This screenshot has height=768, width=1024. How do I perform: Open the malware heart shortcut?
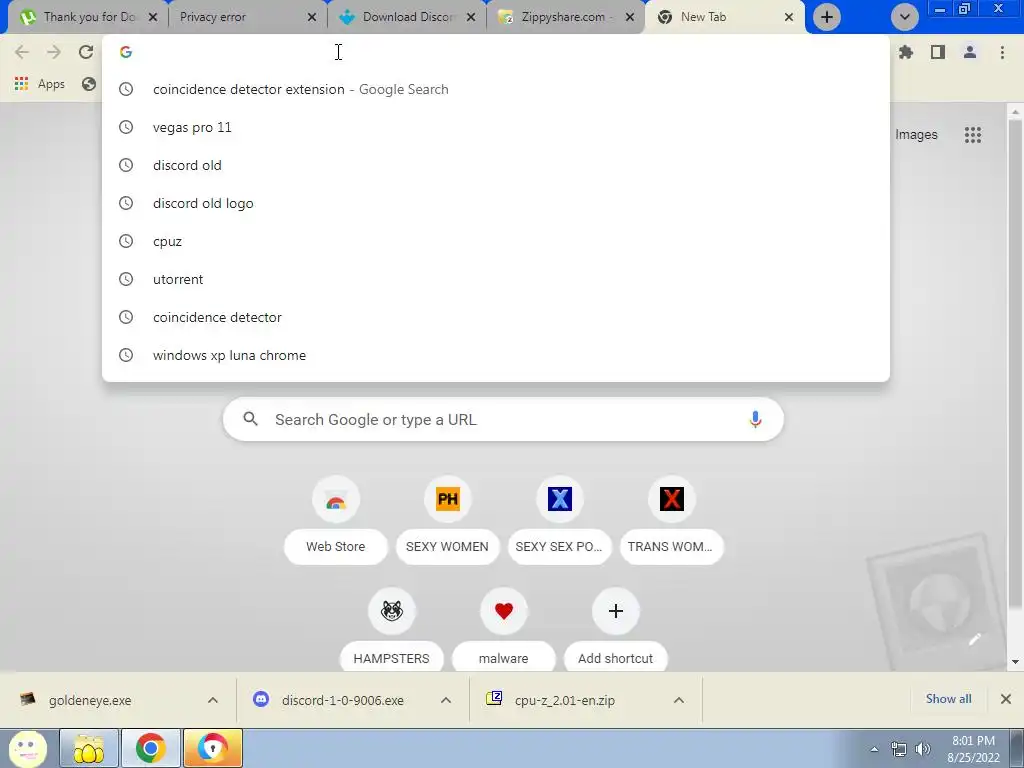(x=504, y=630)
